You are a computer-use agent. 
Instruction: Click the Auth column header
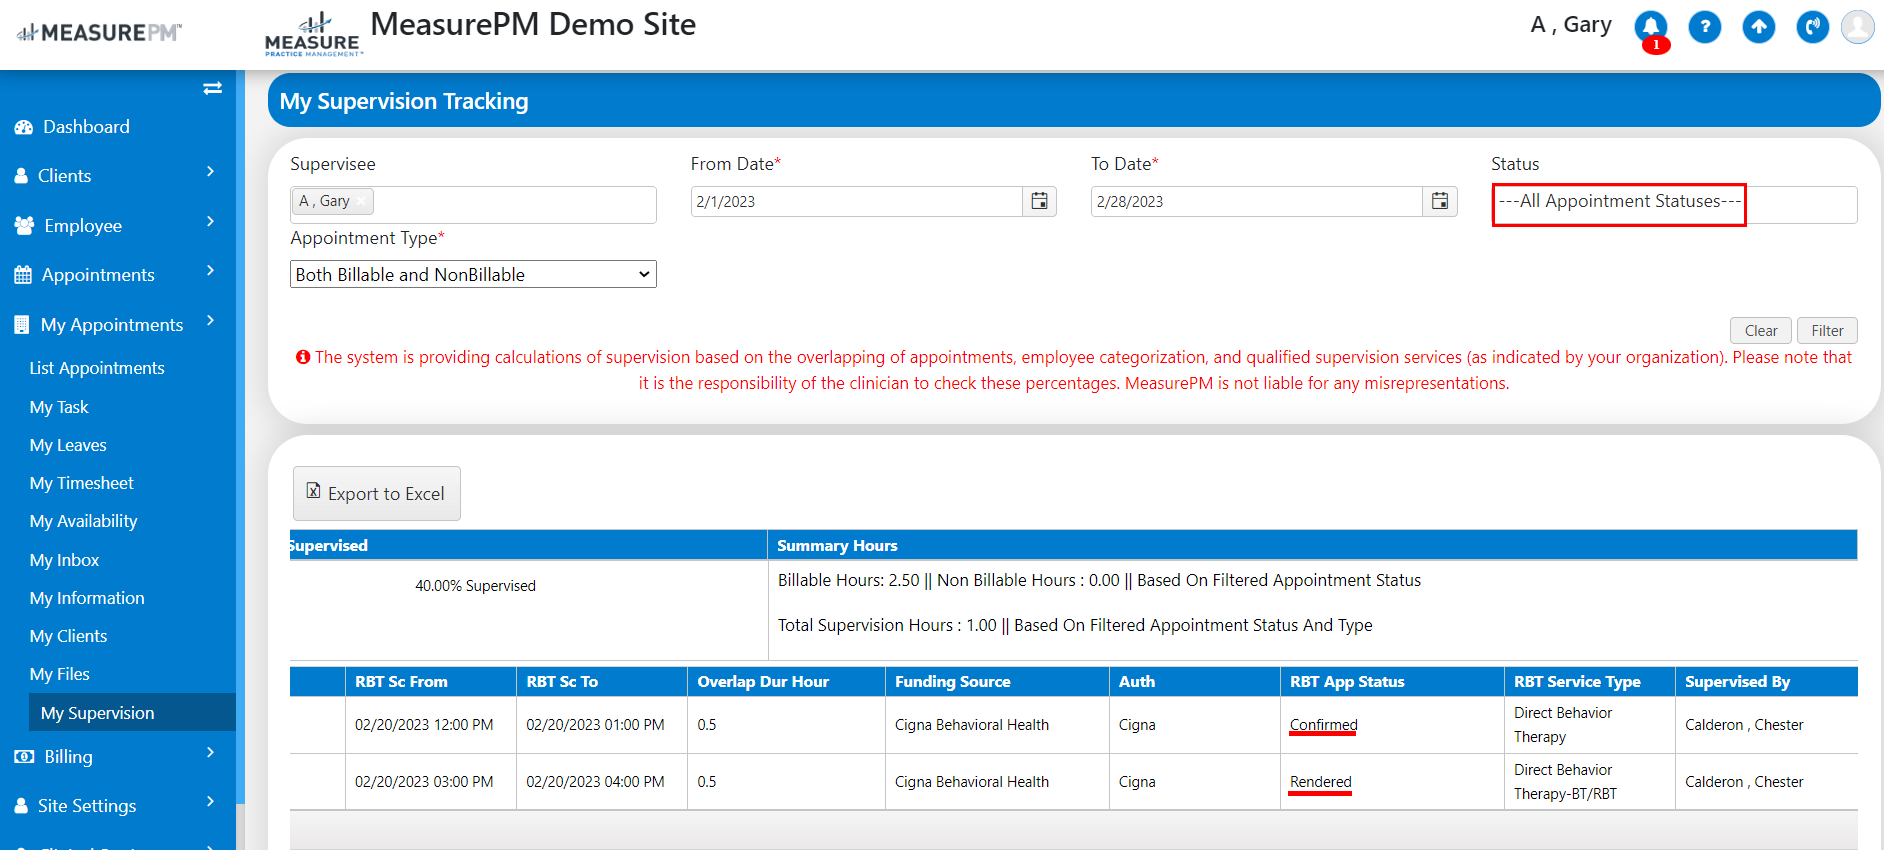pyautogui.click(x=1194, y=681)
